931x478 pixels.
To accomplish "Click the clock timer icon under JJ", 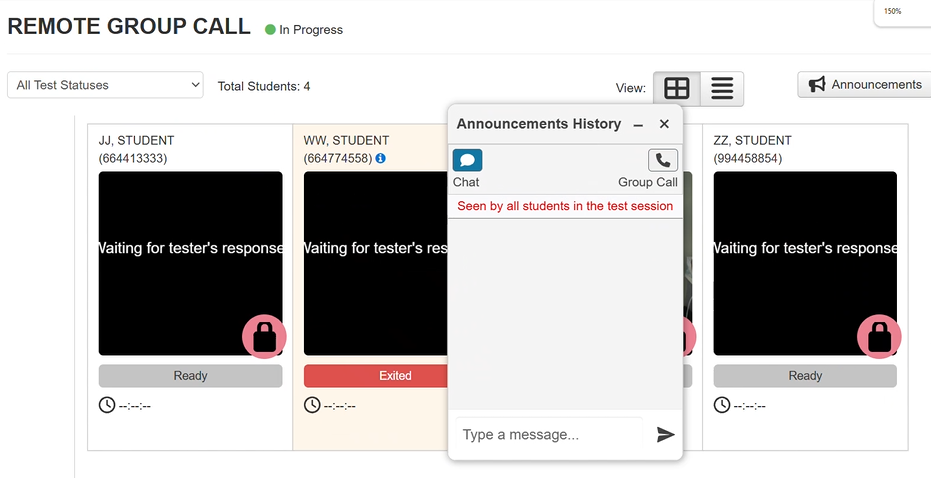I will click(107, 405).
